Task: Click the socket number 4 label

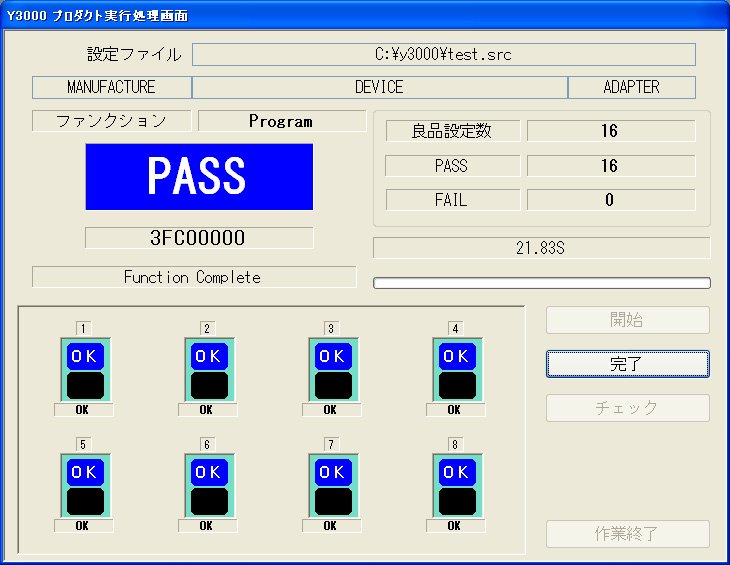Action: click(x=455, y=329)
